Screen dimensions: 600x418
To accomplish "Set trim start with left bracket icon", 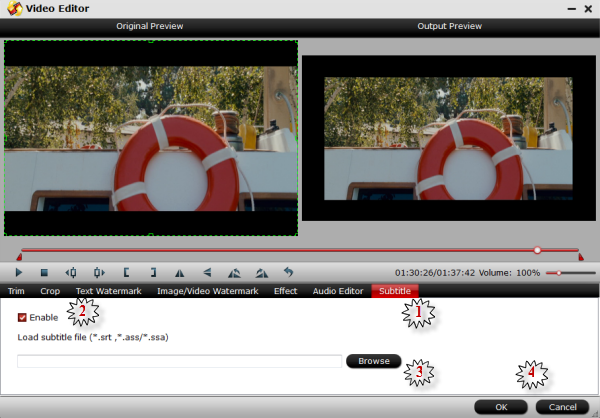I will tap(126, 273).
